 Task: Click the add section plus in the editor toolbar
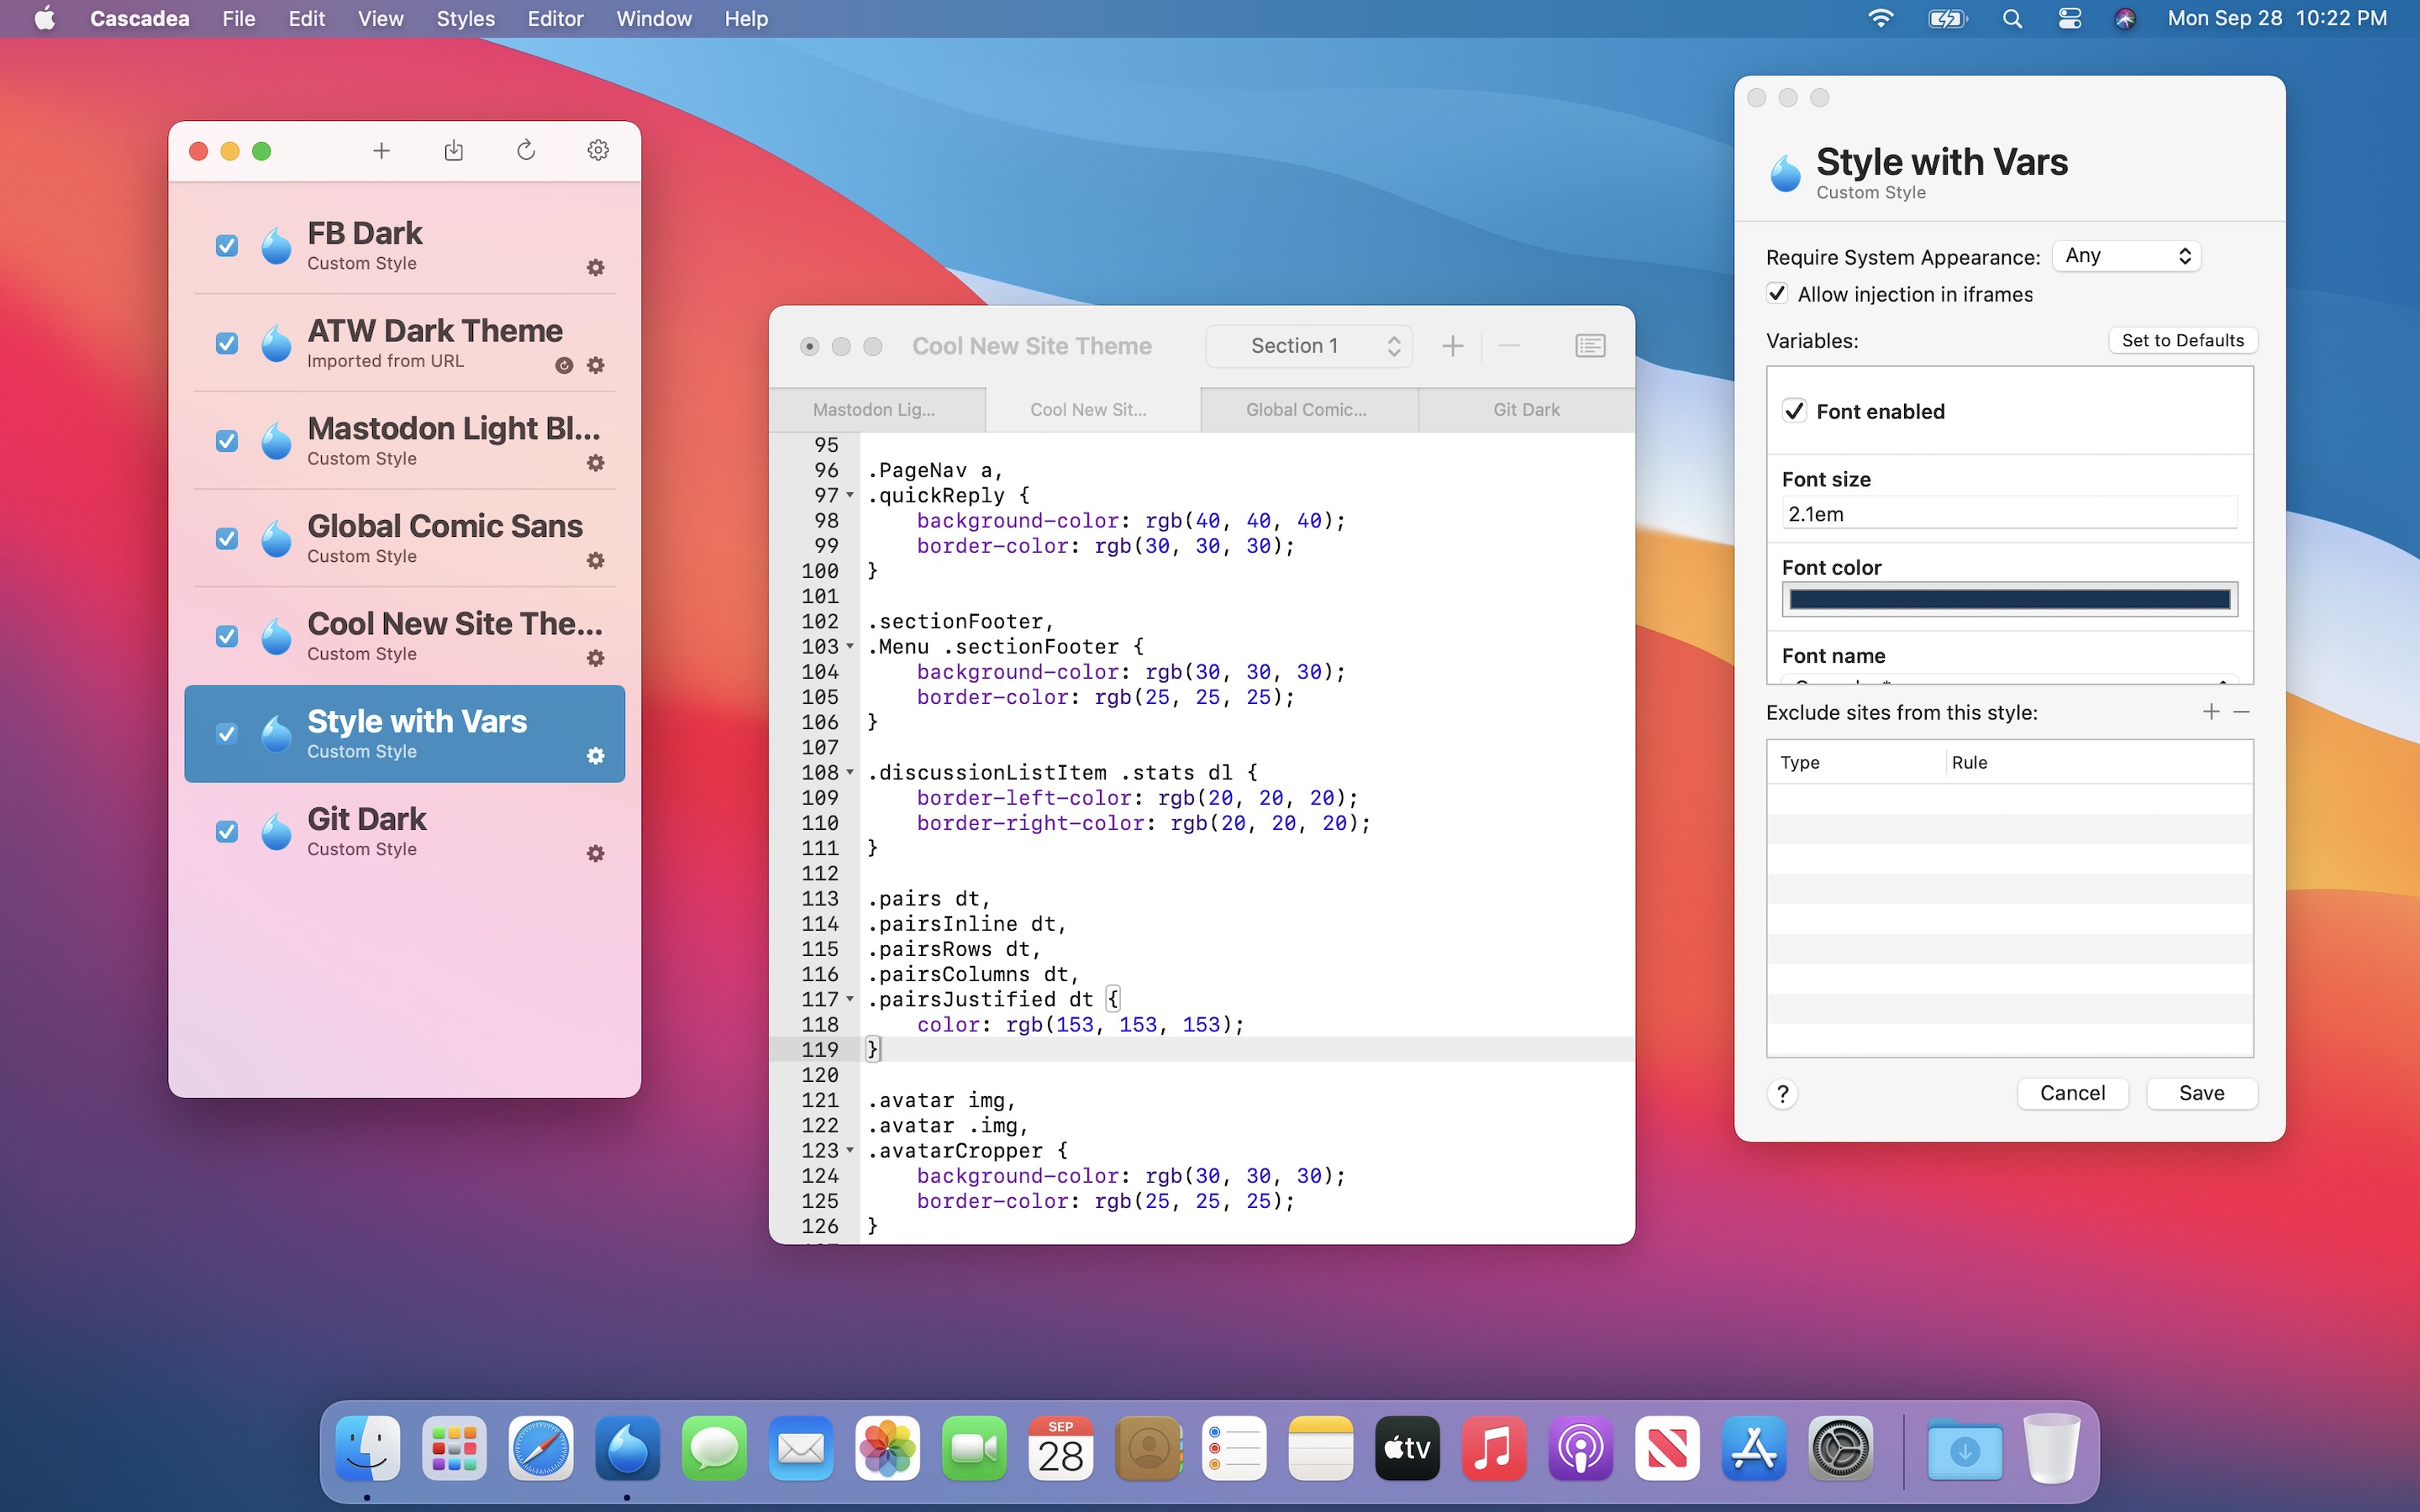pyautogui.click(x=1452, y=346)
